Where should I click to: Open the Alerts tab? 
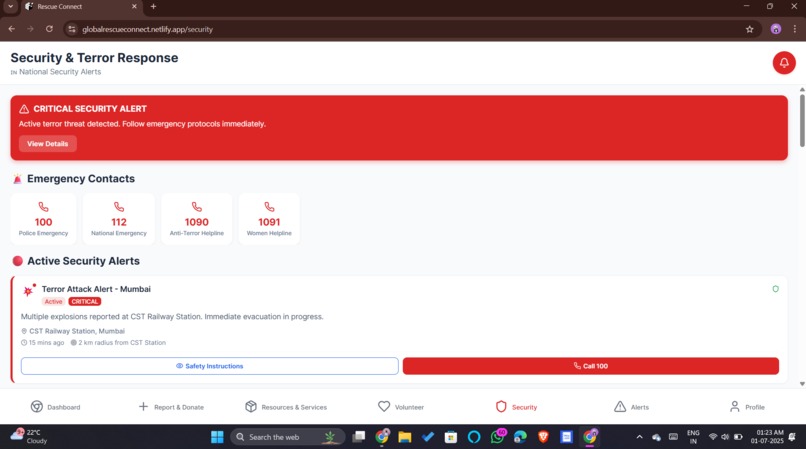pos(631,407)
